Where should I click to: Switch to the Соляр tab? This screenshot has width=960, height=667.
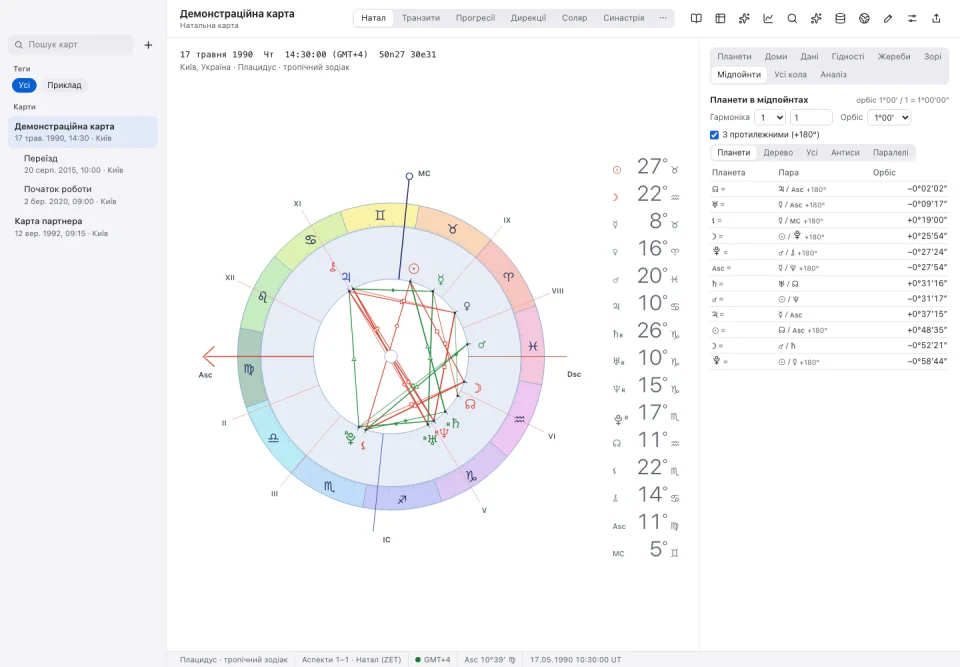coord(574,18)
